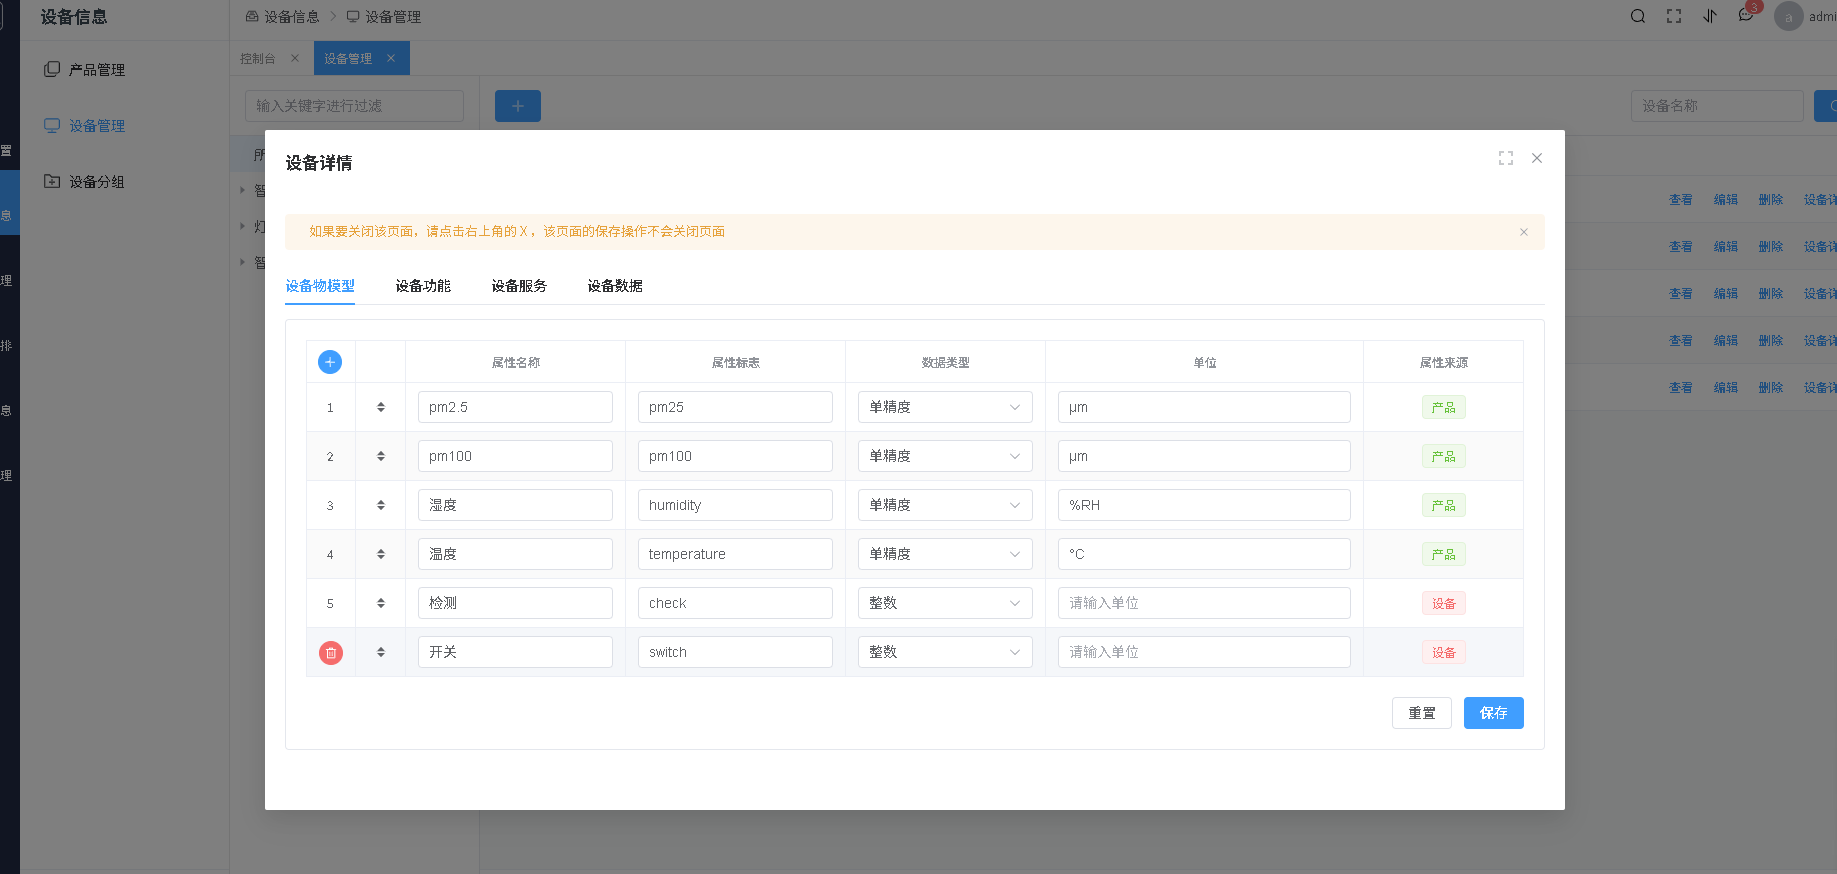Image resolution: width=1837 pixels, height=874 pixels.
Task: Click the fullscreen icon in dialog header
Action: pyautogui.click(x=1506, y=158)
